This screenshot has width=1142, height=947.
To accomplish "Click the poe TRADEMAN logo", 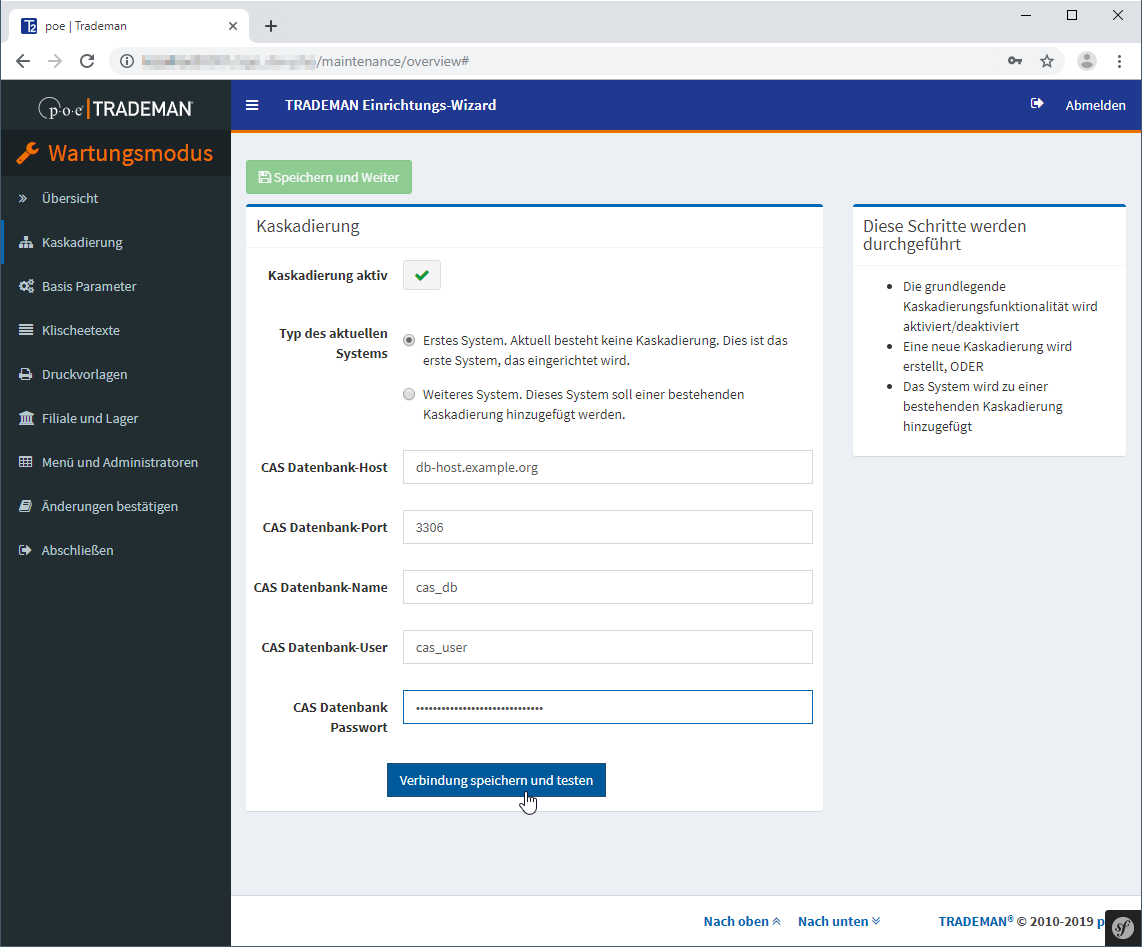I will (116, 109).
